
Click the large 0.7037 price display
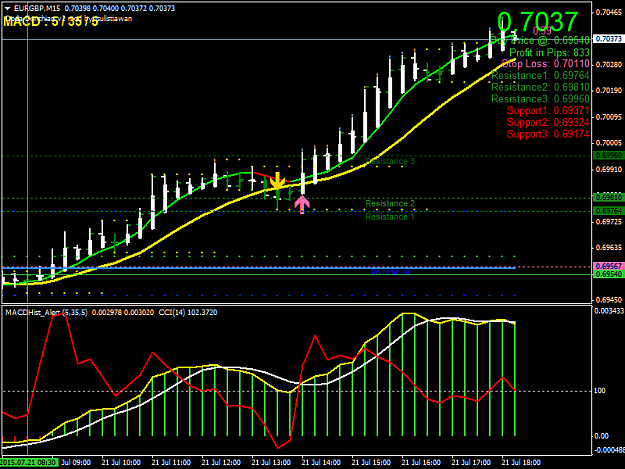(x=537, y=21)
